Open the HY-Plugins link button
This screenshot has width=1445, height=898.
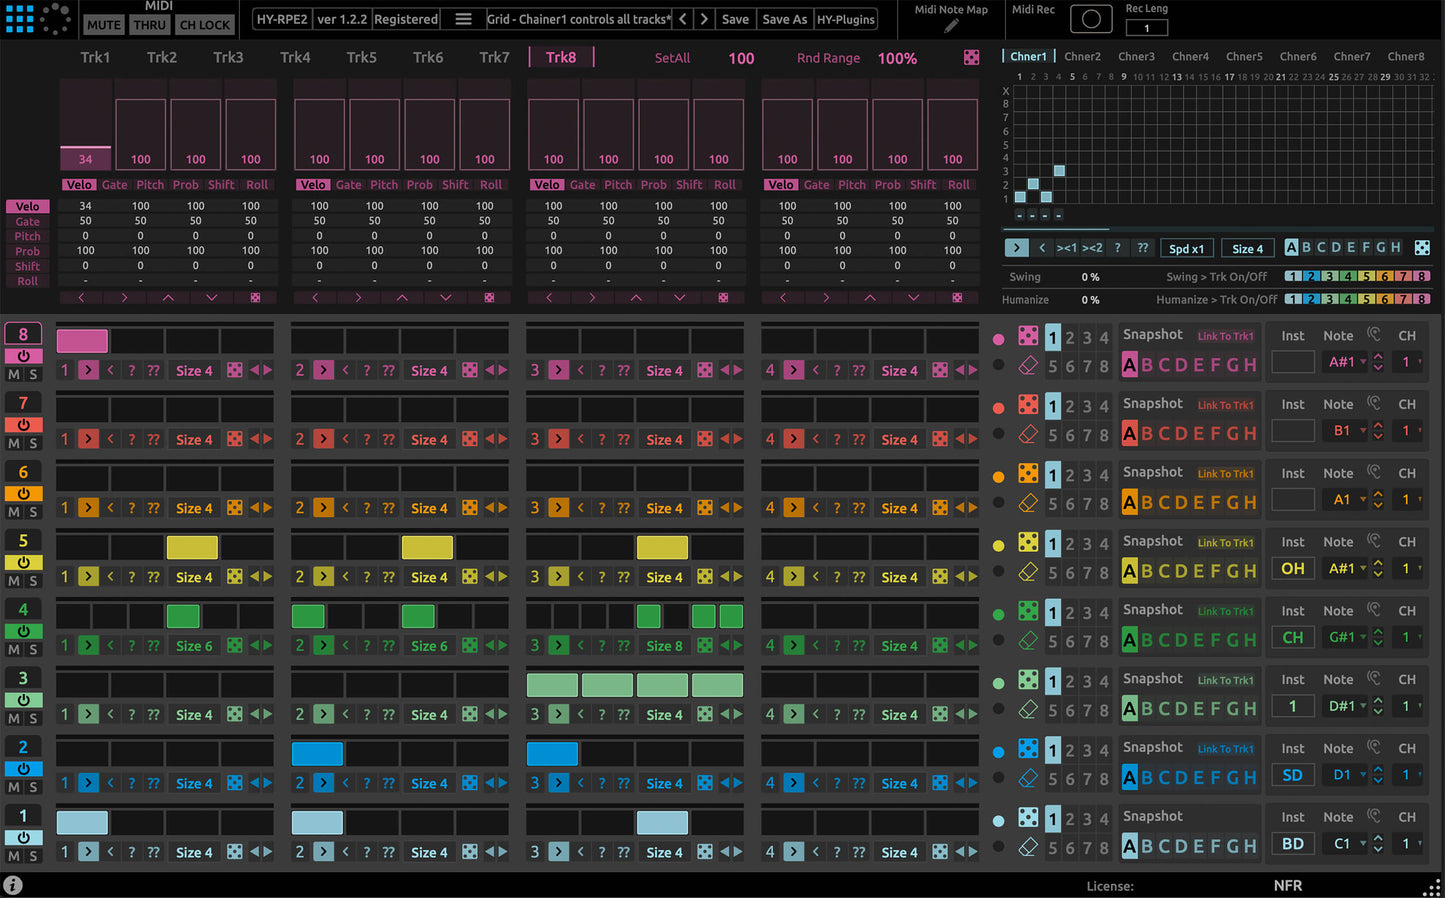click(845, 19)
